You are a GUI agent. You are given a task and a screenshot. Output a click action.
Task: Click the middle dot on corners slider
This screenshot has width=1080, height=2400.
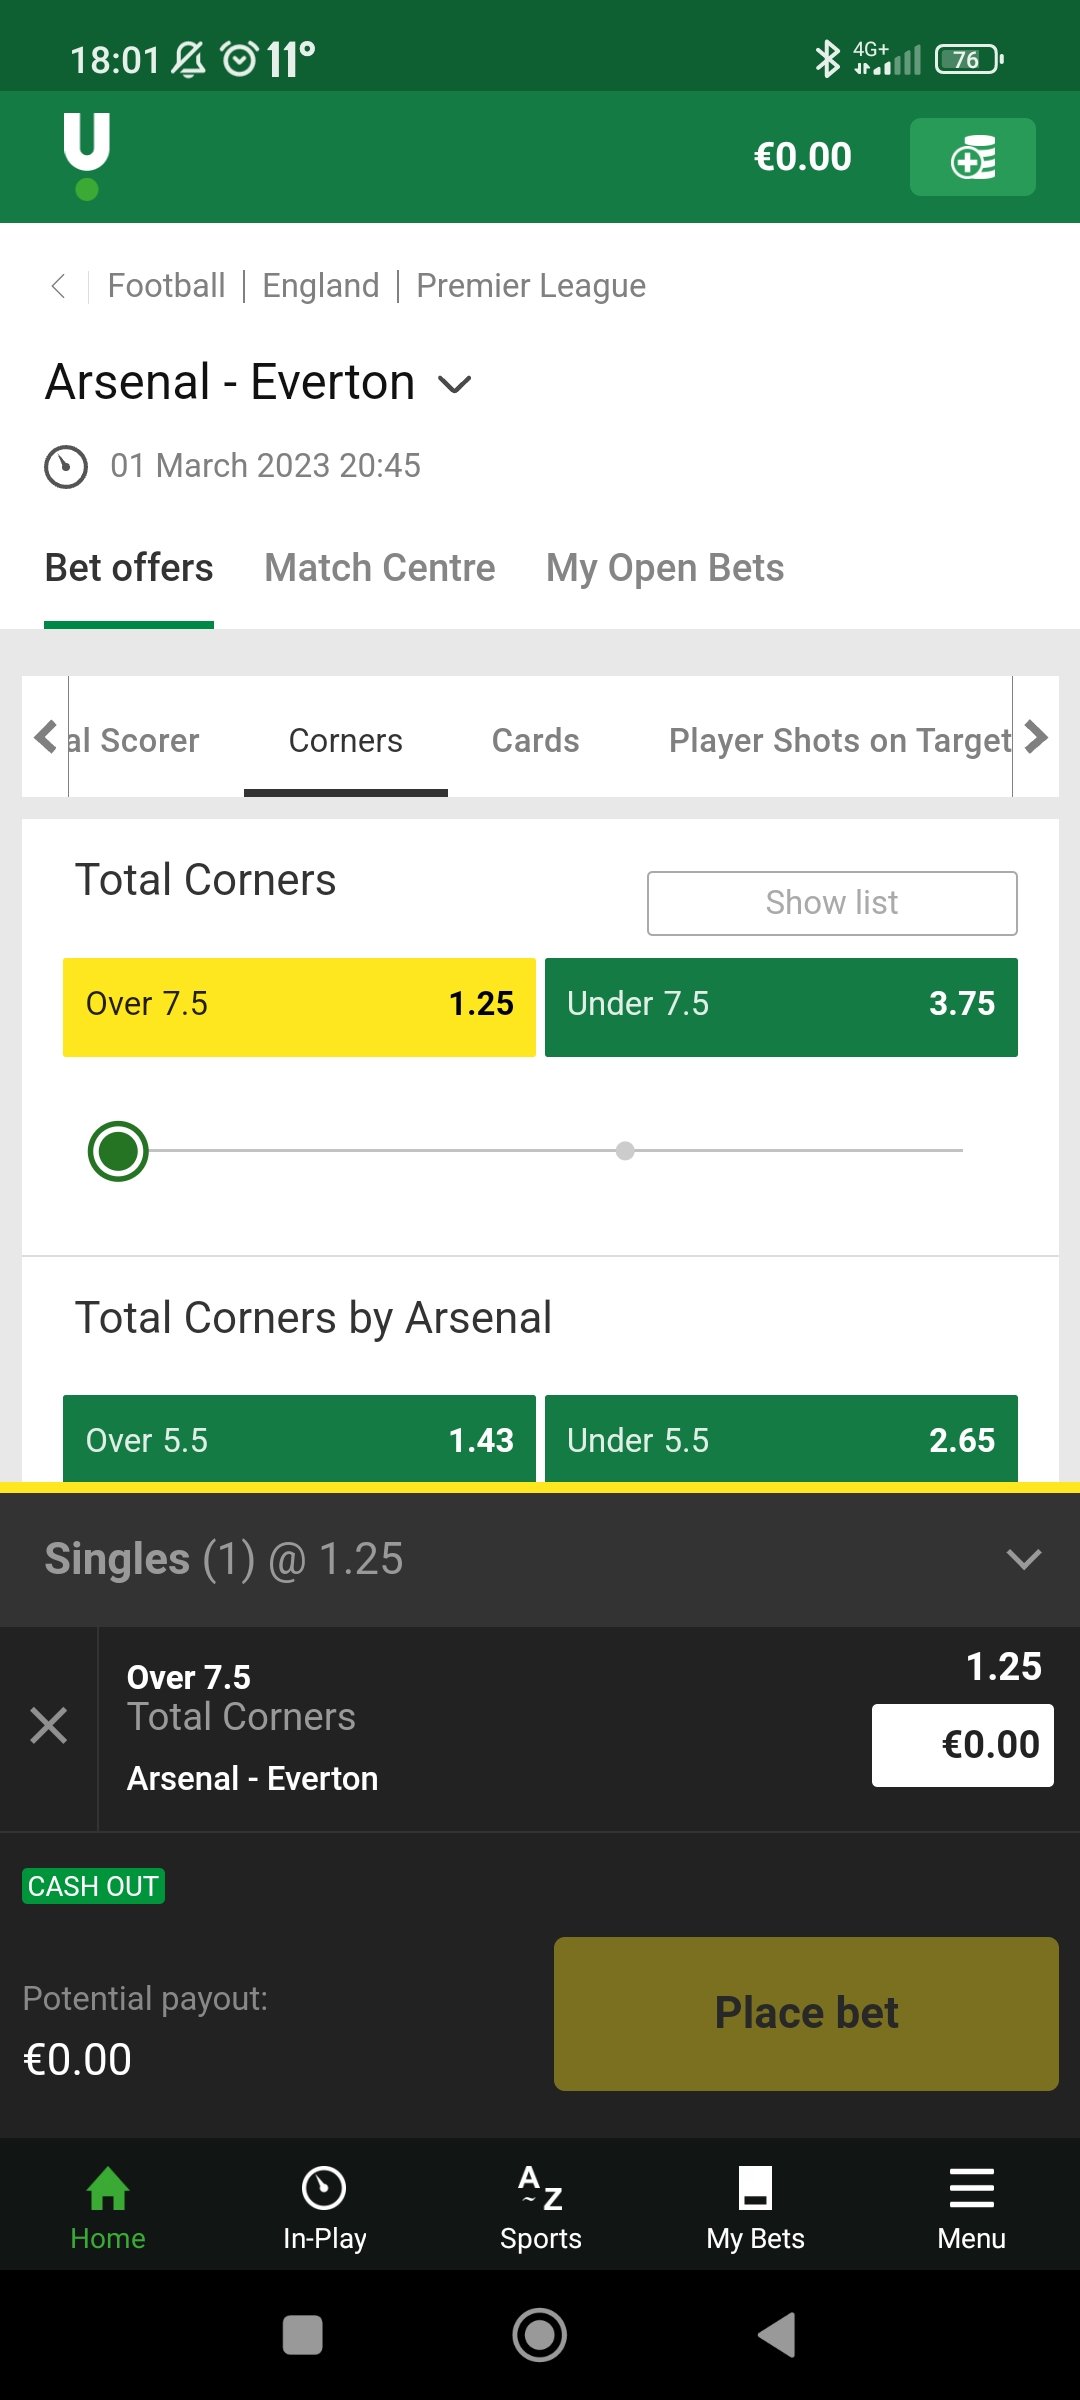(x=625, y=1151)
